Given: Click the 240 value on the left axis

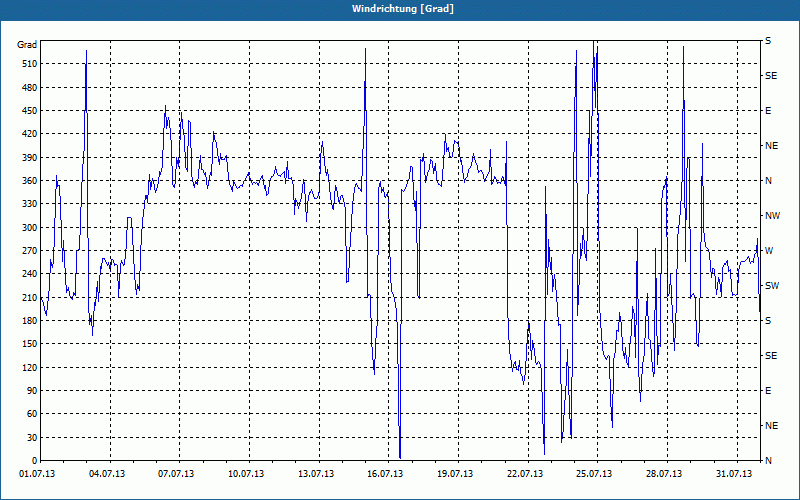Looking at the screenshot, I should pyautogui.click(x=30, y=274).
